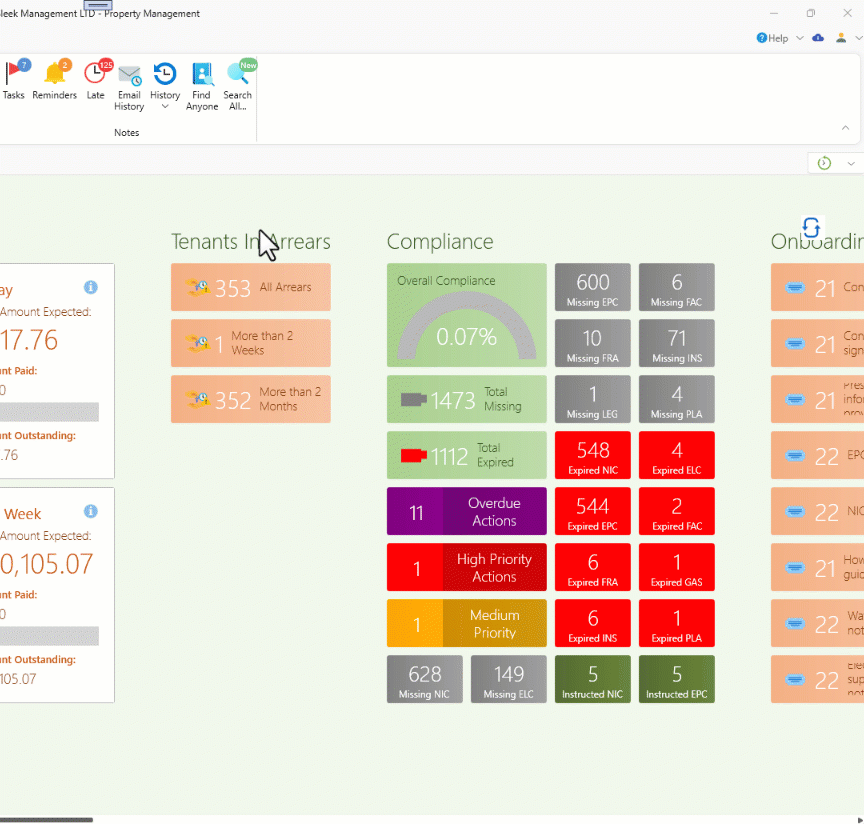The image size is (864, 824).
Task: Click the dashboard refresh icon
Action: click(811, 227)
